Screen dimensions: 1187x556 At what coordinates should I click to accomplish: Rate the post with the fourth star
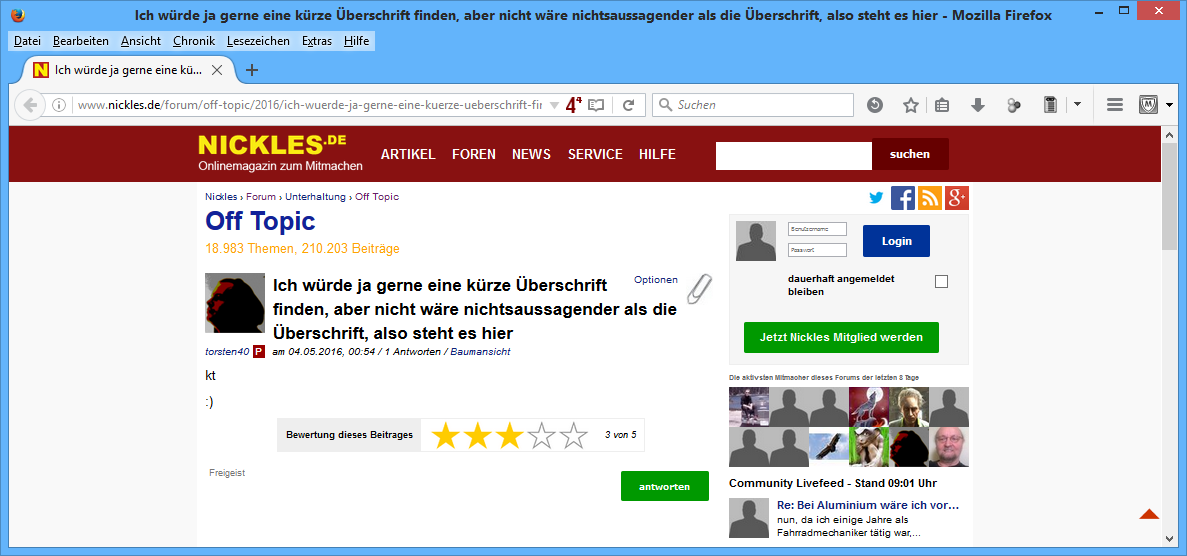coord(541,436)
